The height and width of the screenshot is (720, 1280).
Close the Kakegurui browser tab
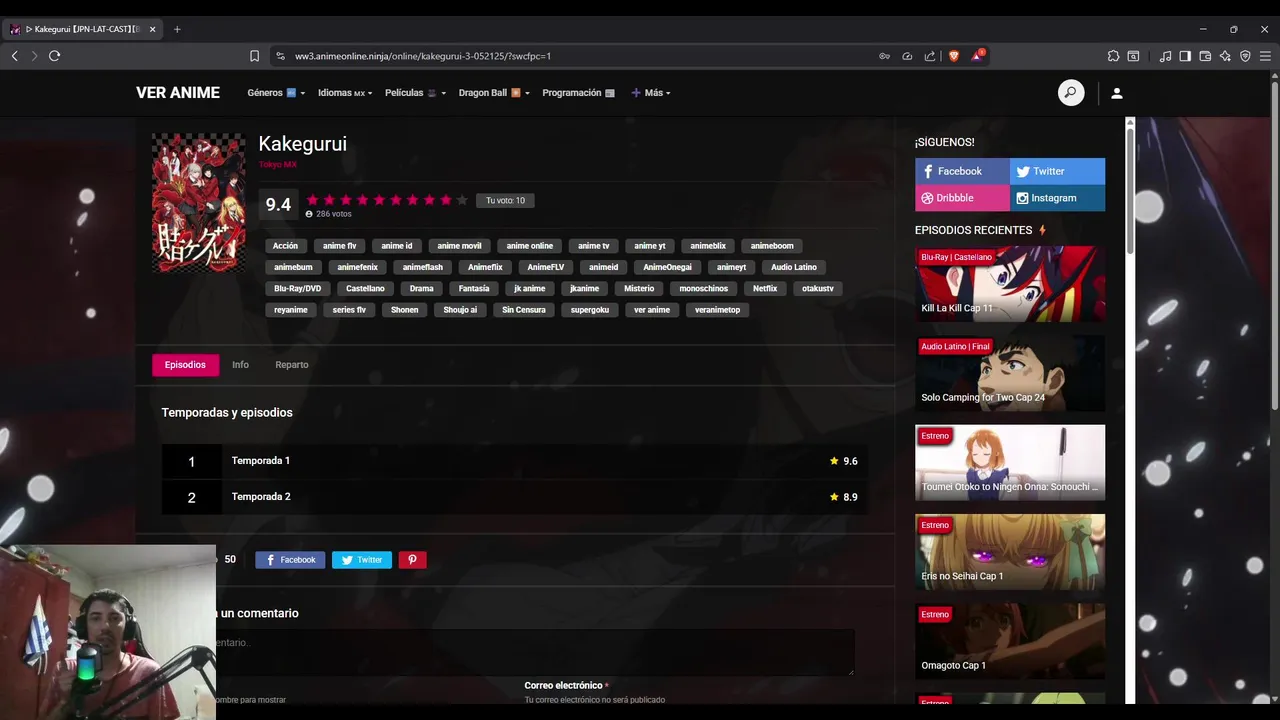pos(152,29)
